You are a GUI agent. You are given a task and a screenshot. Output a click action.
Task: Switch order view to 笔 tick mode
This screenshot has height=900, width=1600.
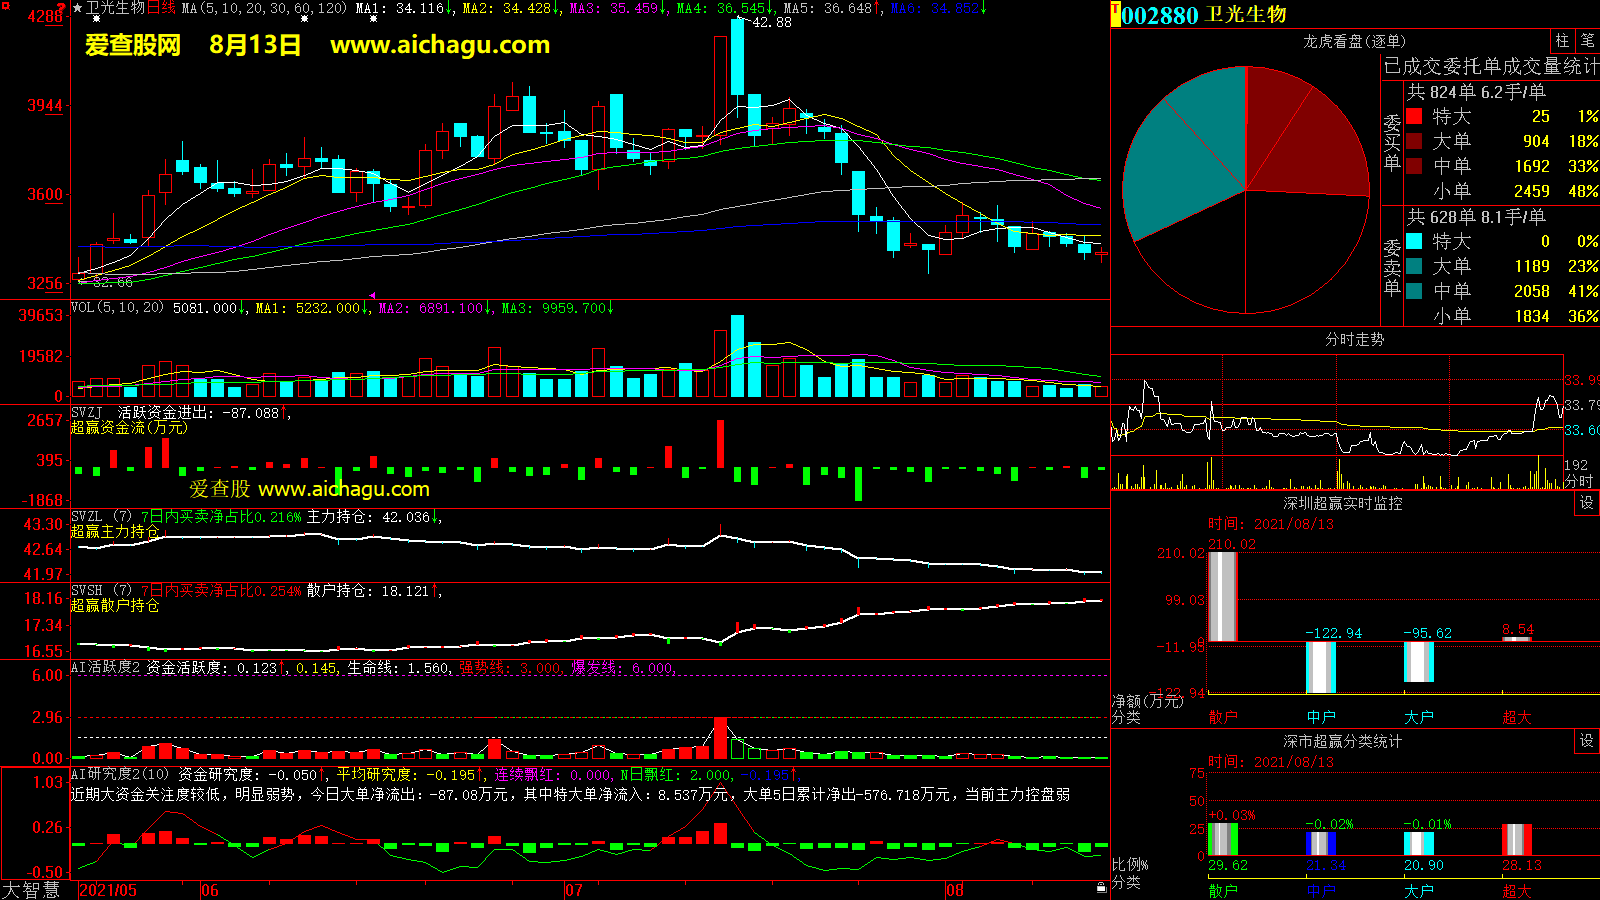[1587, 40]
